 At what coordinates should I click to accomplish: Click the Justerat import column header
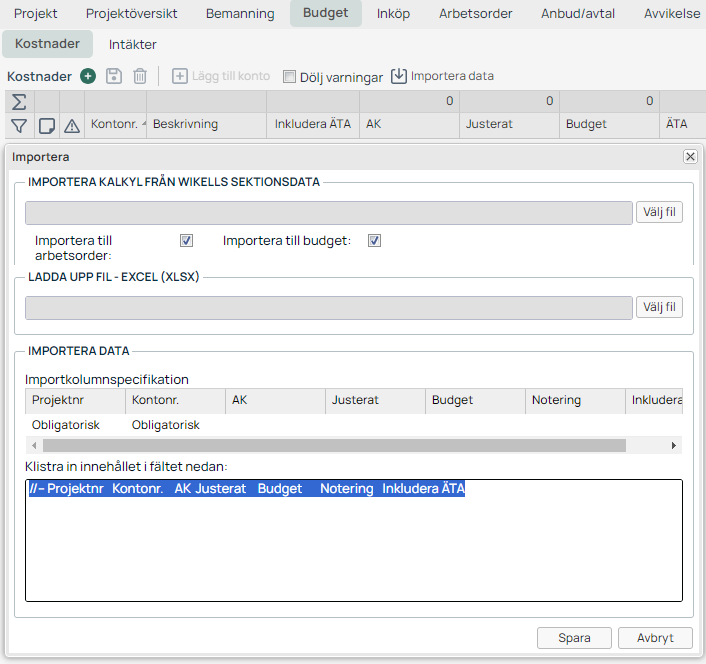point(375,400)
